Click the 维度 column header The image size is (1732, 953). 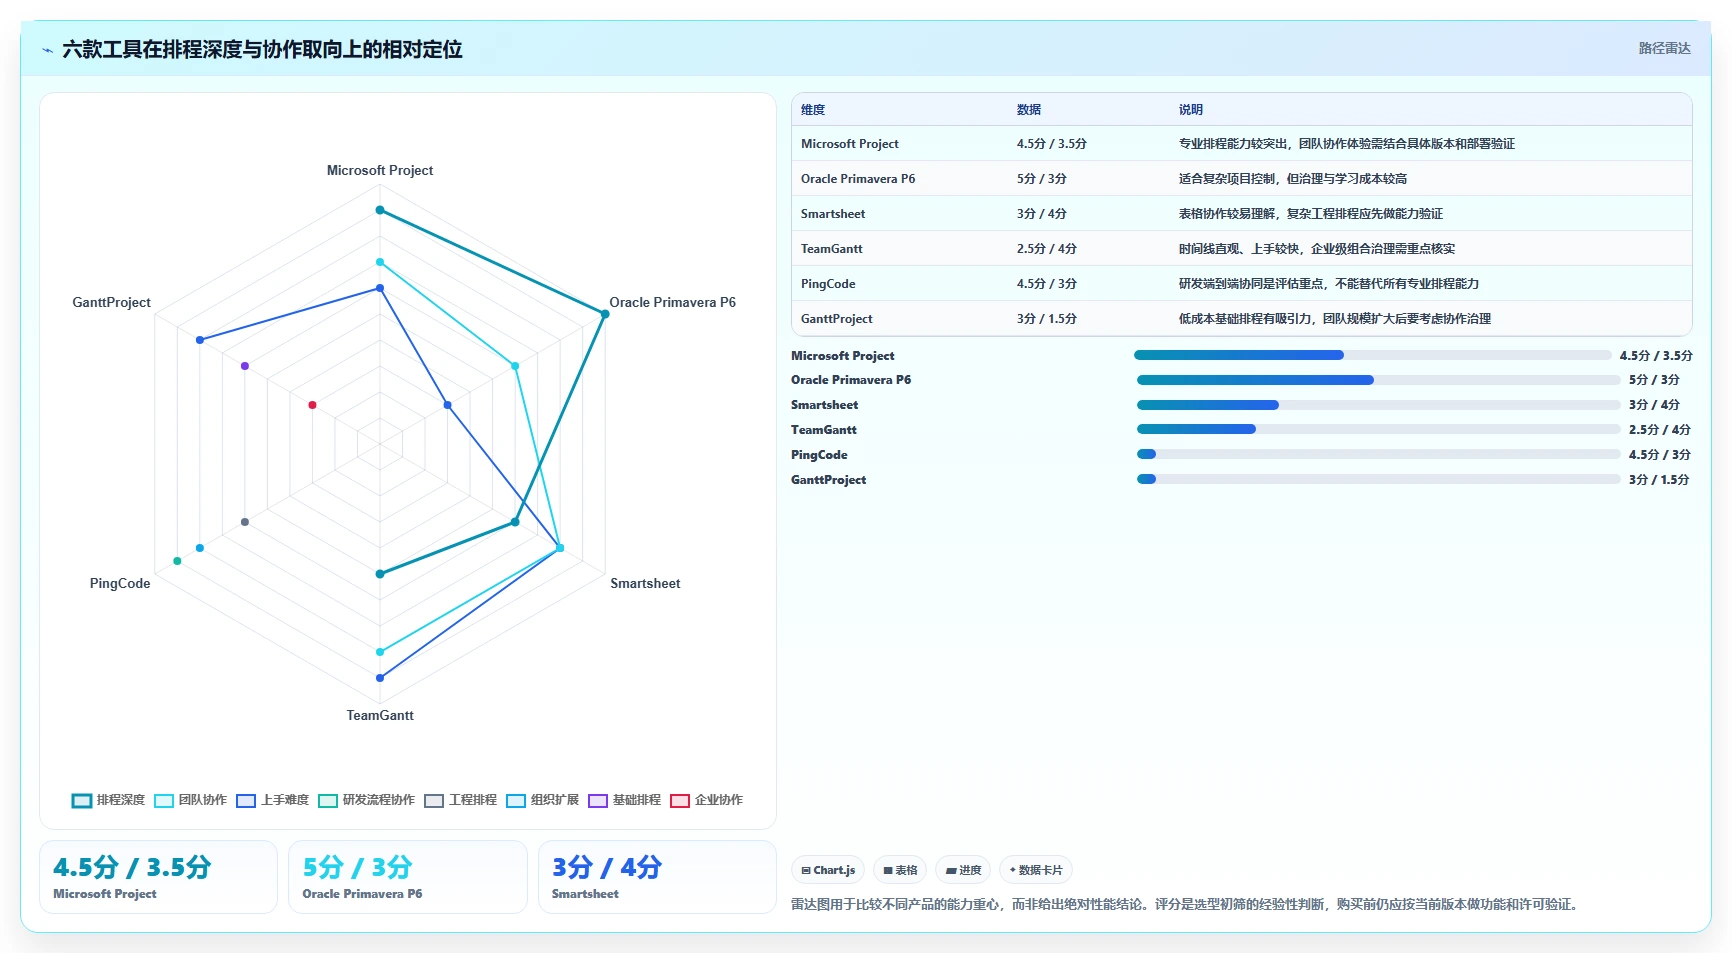(x=813, y=110)
